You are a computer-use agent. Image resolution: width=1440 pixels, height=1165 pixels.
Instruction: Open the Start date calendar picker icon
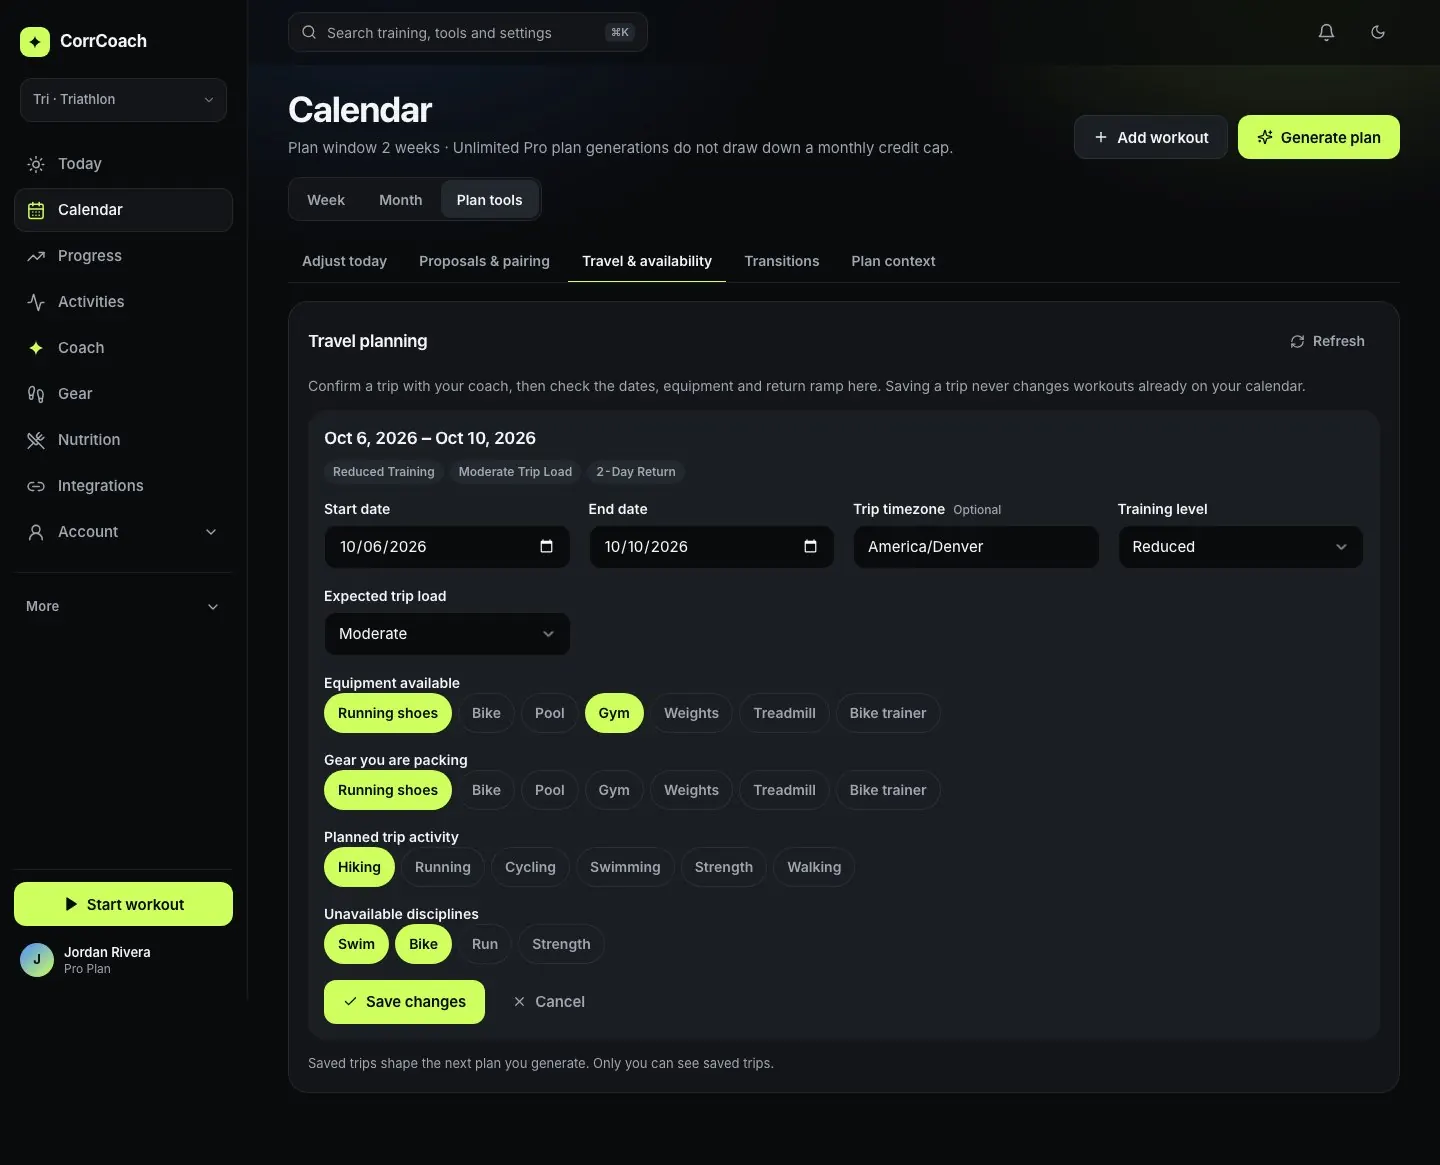pos(546,546)
